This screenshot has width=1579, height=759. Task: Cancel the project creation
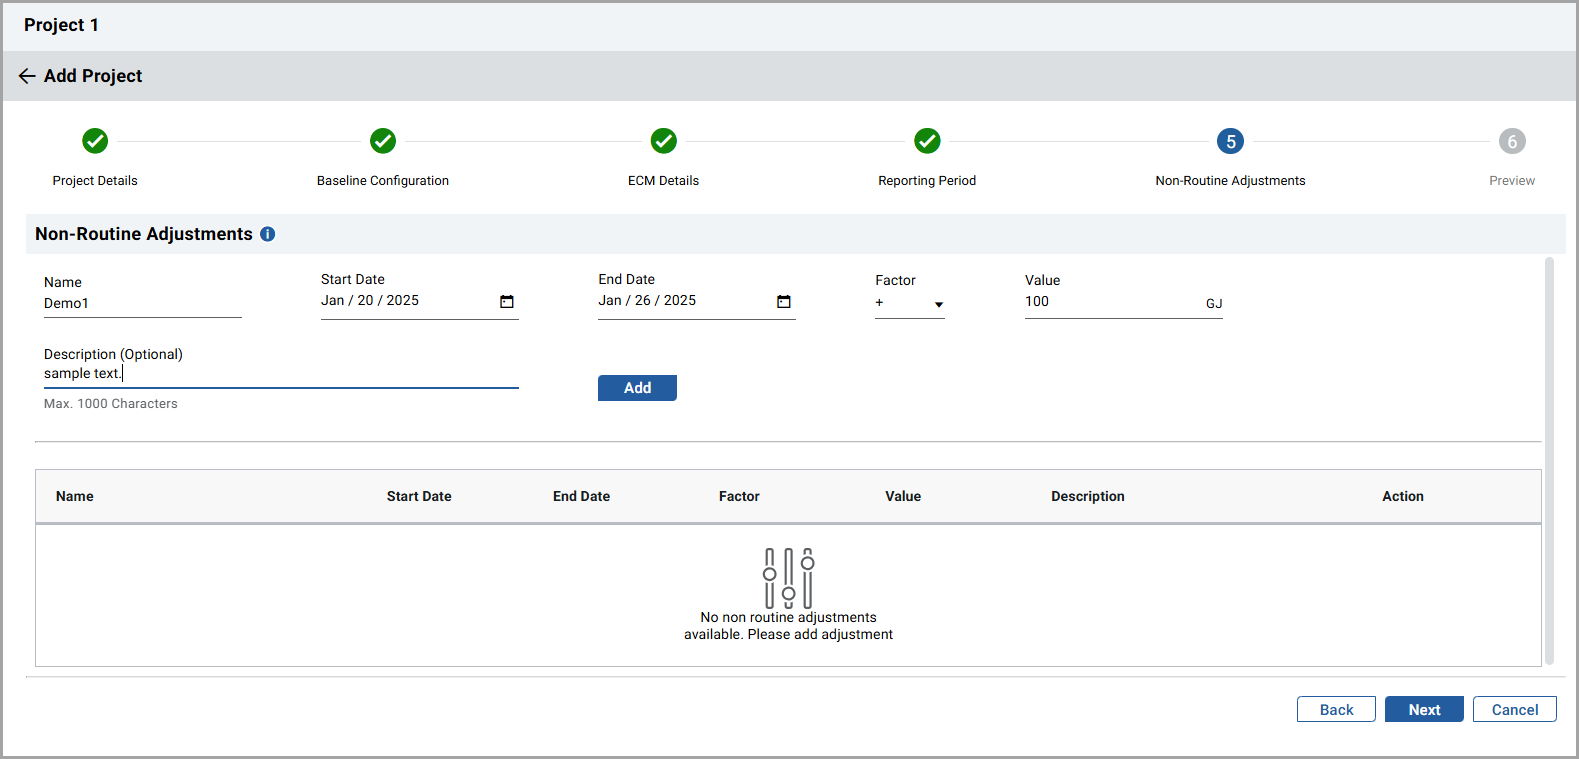tap(1514, 709)
